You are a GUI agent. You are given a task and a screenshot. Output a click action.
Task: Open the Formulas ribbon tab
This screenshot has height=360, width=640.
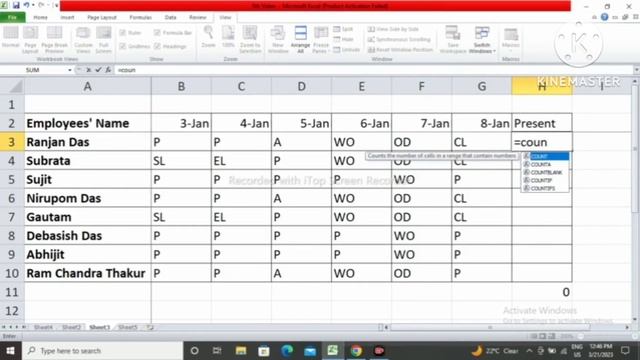coord(140,17)
